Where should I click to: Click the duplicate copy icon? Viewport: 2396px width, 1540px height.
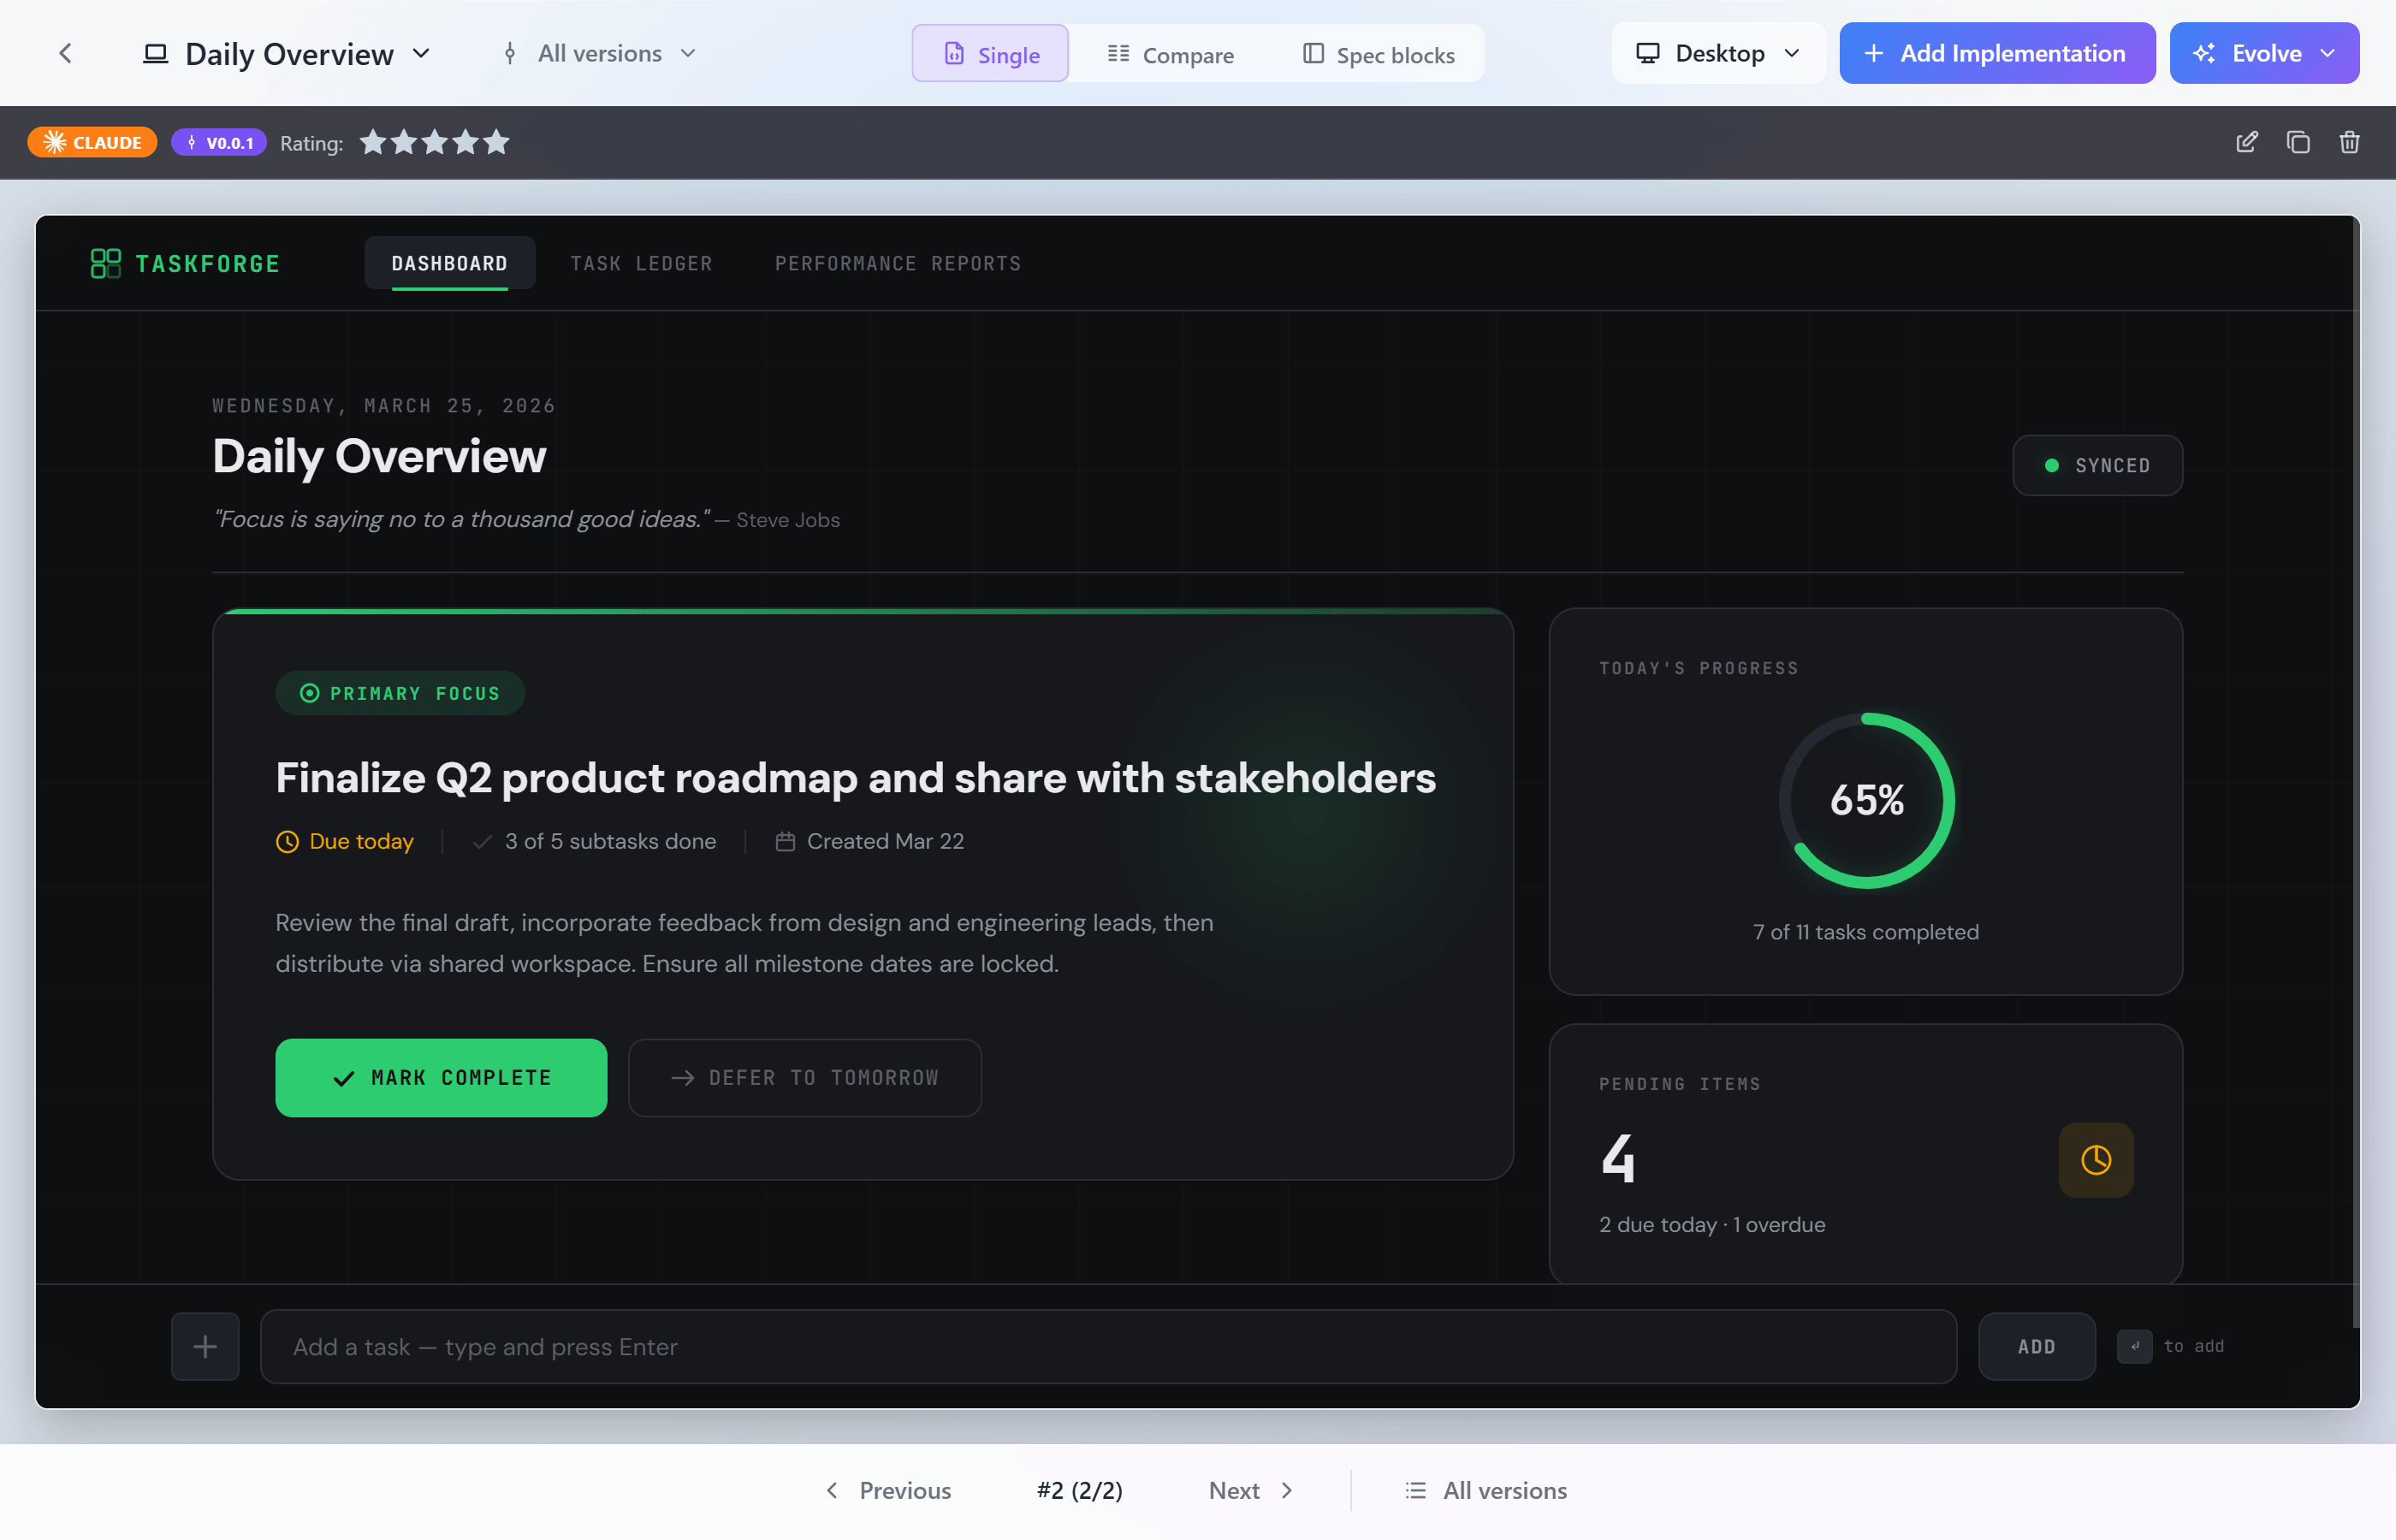pos(2298,142)
